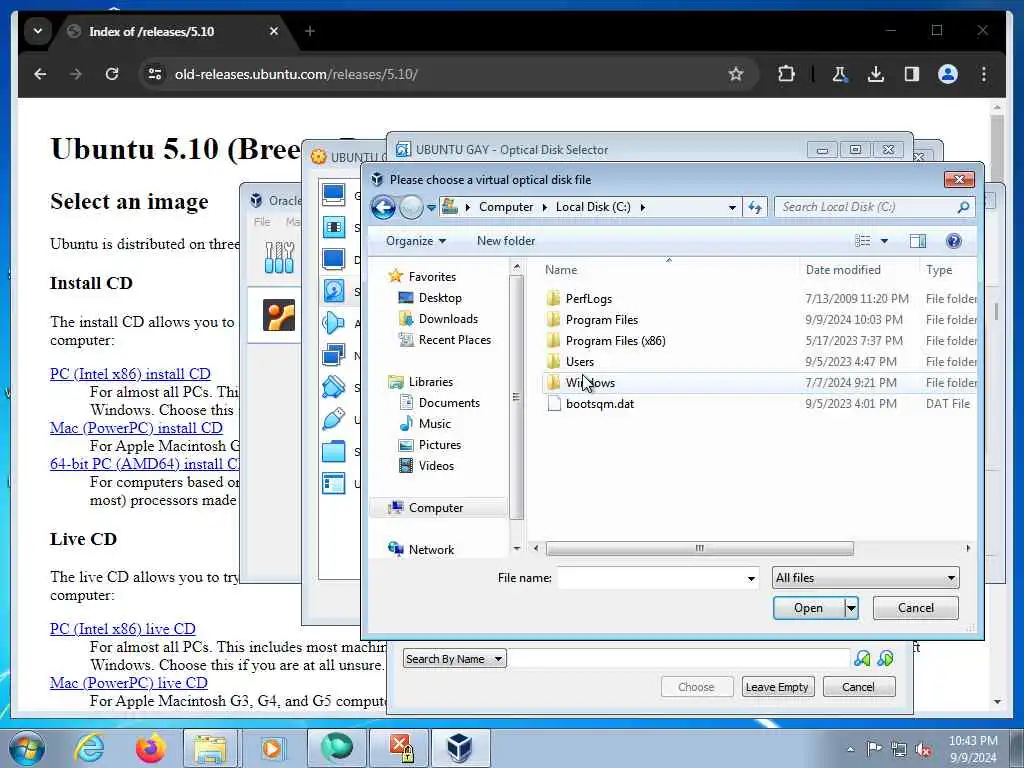1024x768 pixels.
Task: Go back in the file dialog
Action: click(383, 208)
